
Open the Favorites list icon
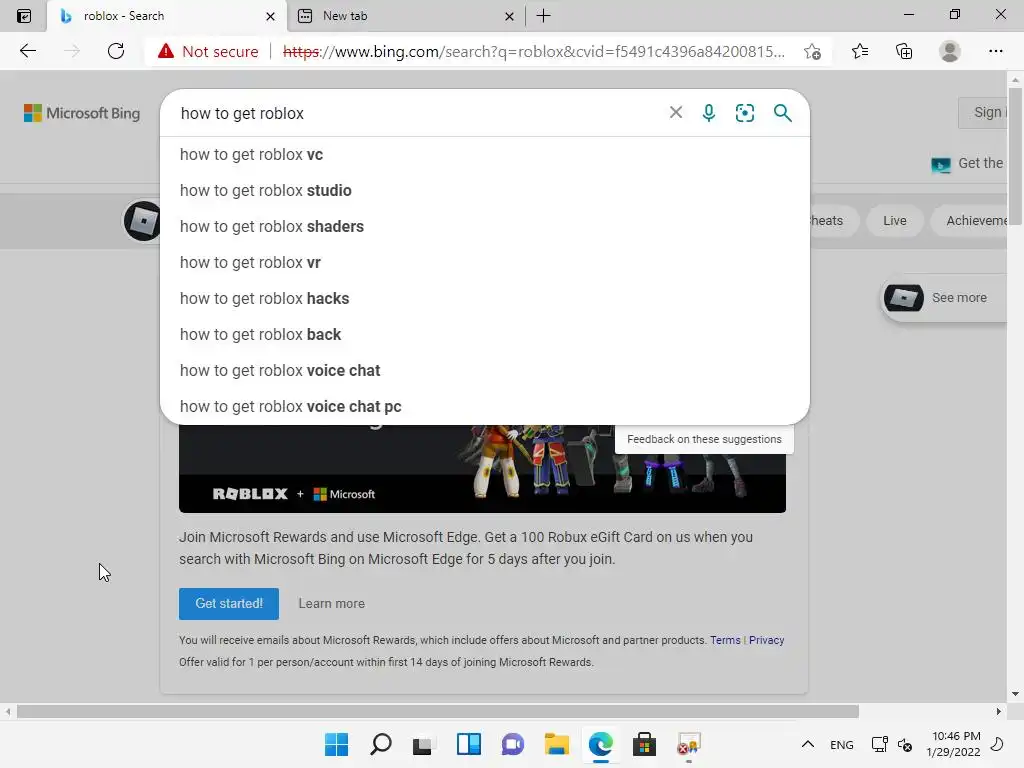(860, 51)
